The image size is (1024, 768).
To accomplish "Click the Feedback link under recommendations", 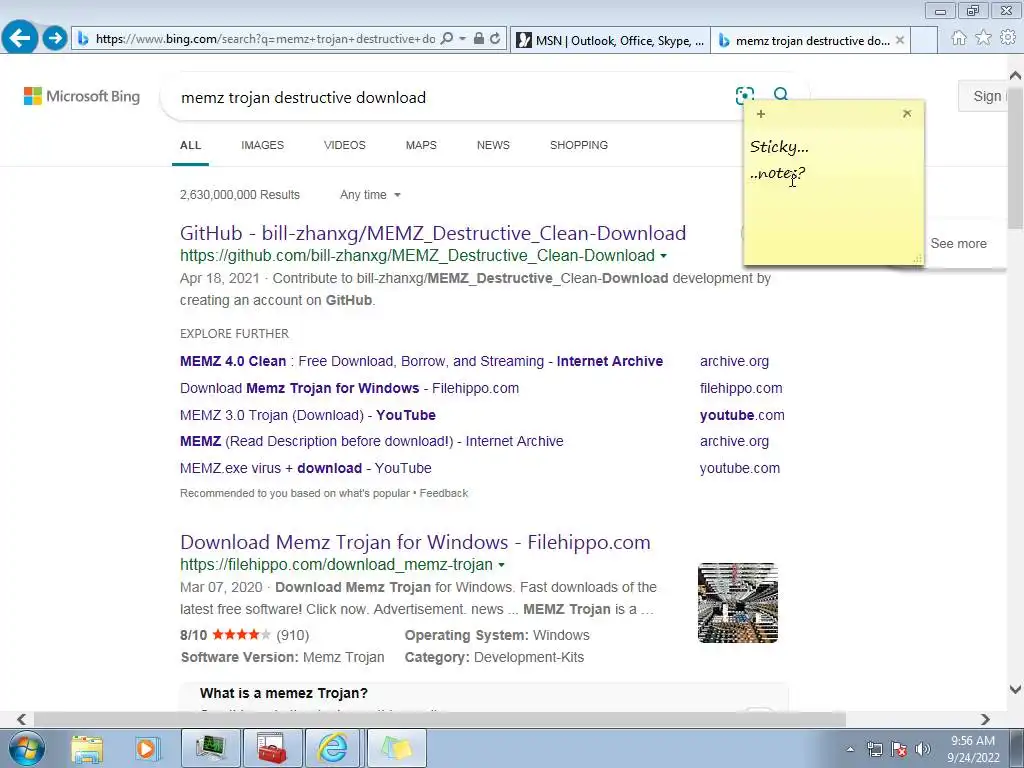I will [443, 493].
